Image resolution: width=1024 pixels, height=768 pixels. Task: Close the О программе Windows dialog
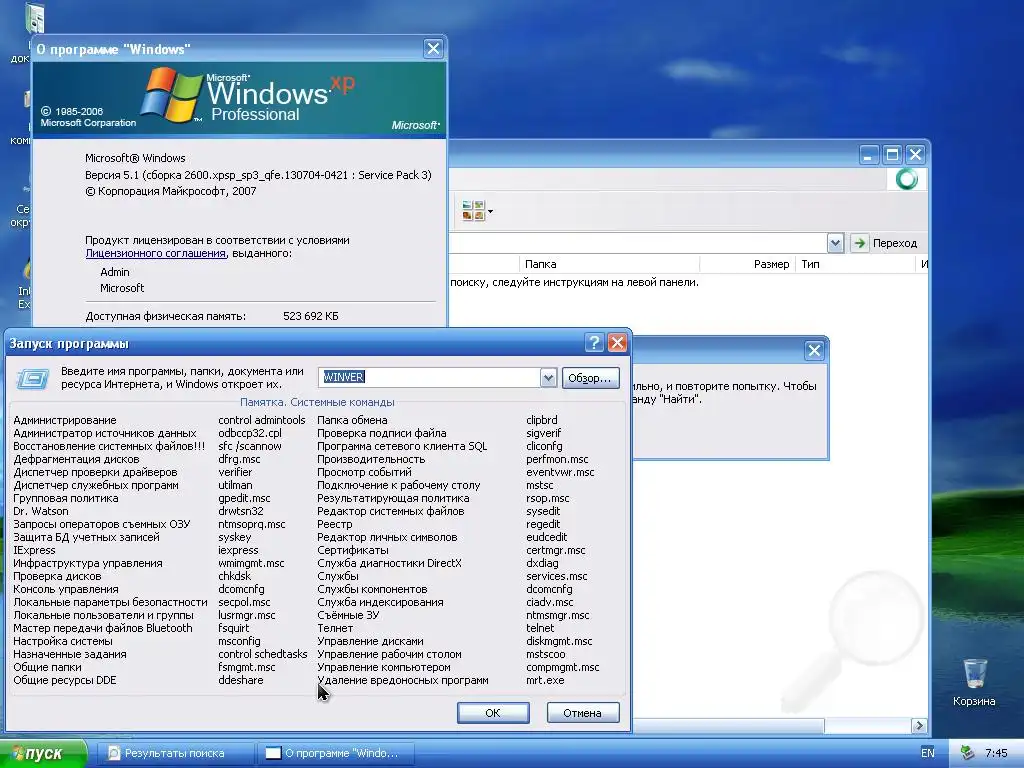coord(433,49)
